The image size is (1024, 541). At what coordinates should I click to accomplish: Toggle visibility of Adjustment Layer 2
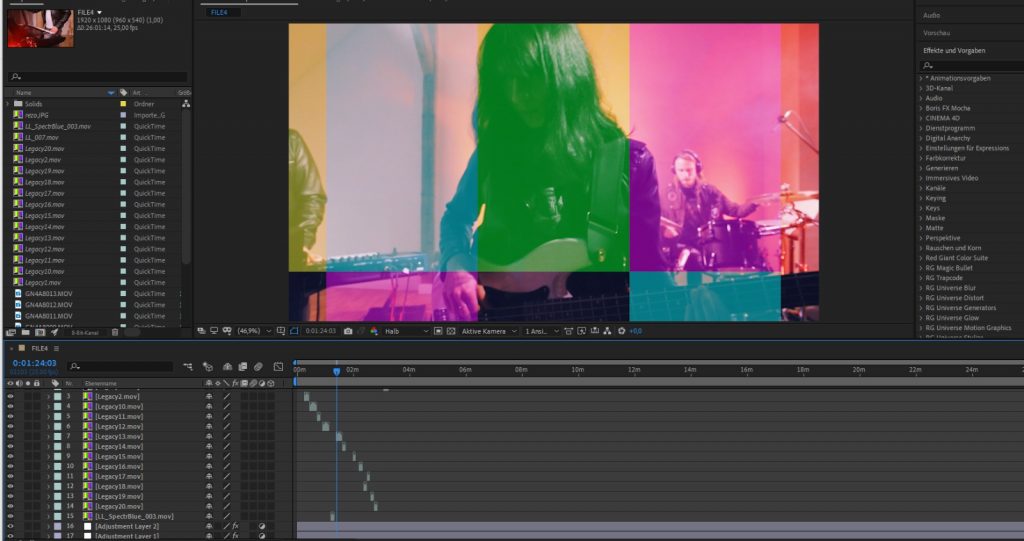(10, 526)
